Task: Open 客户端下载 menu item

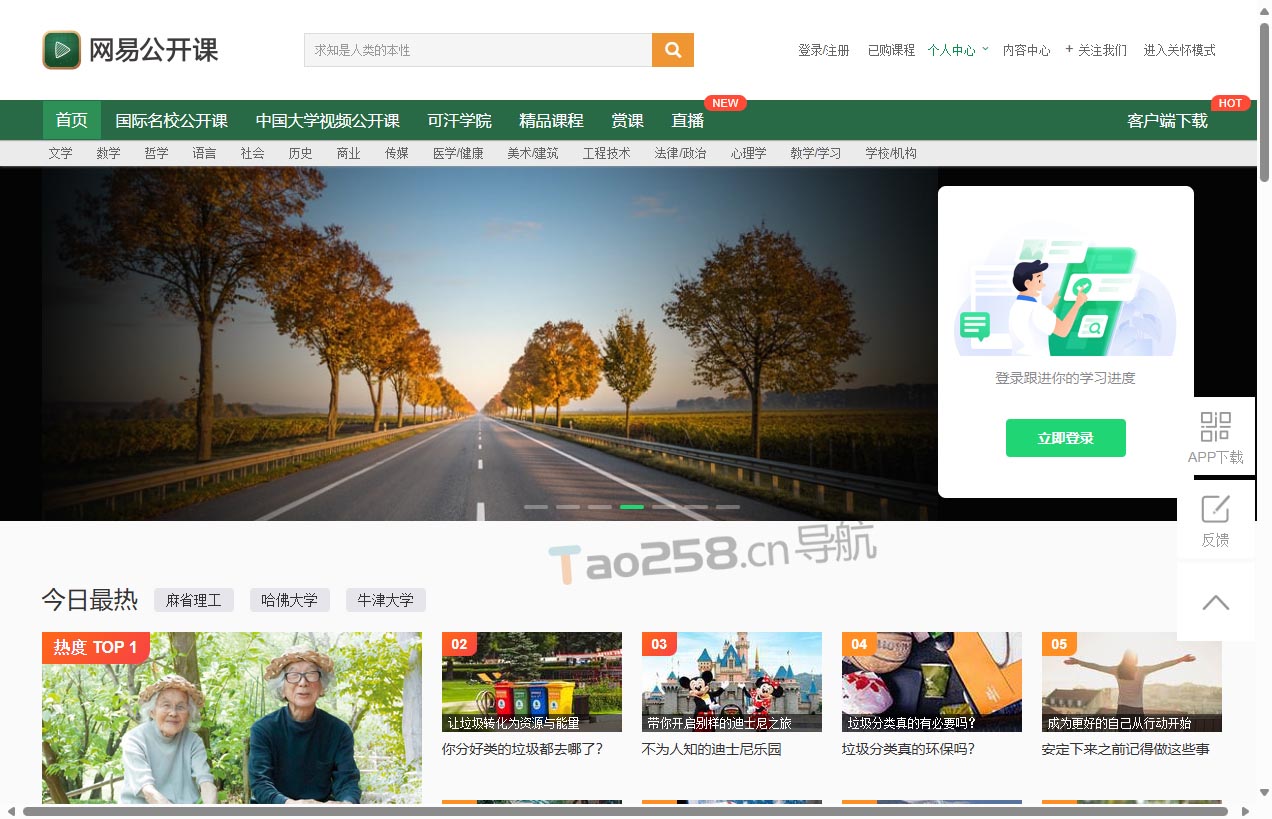Action: coord(1167,121)
